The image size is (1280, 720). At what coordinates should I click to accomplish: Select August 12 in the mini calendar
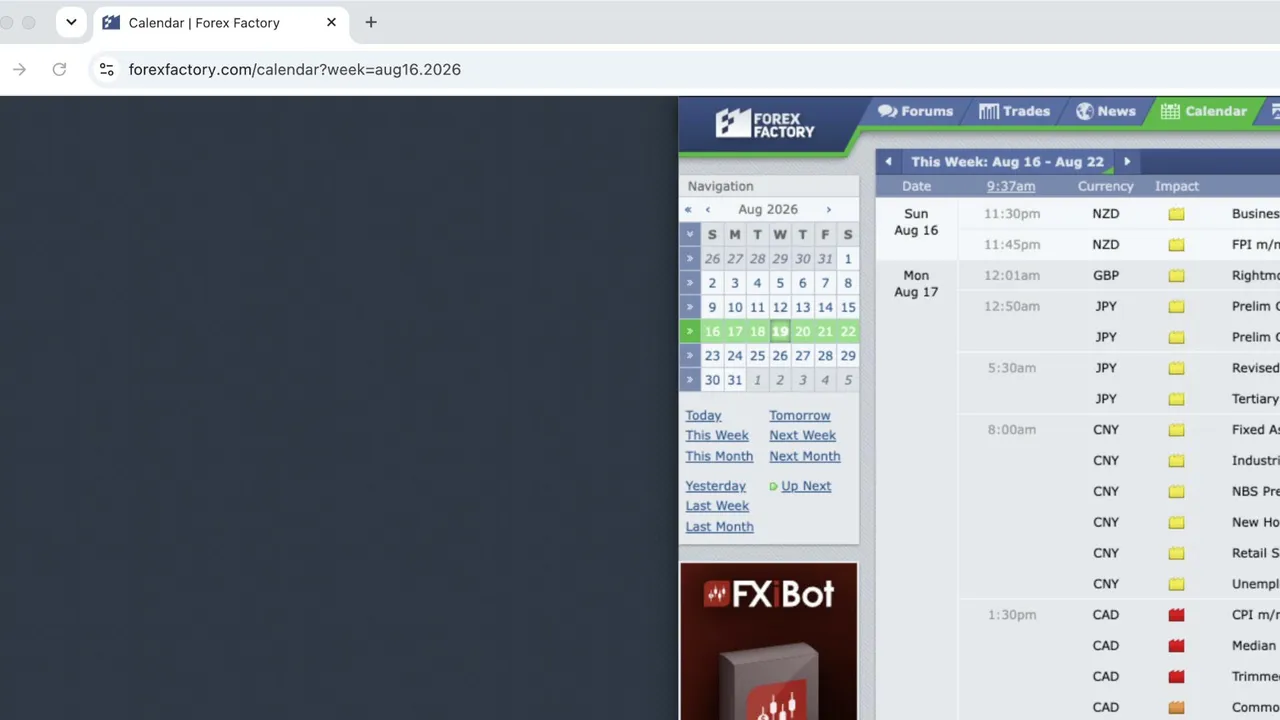point(780,307)
